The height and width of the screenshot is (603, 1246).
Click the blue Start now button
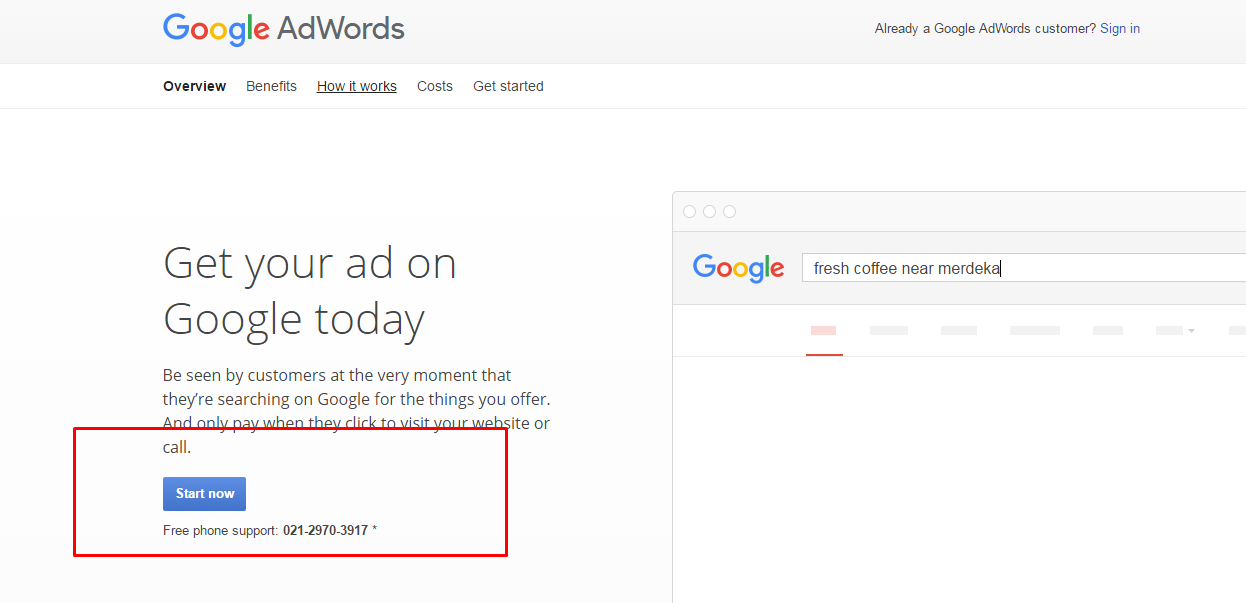(204, 494)
